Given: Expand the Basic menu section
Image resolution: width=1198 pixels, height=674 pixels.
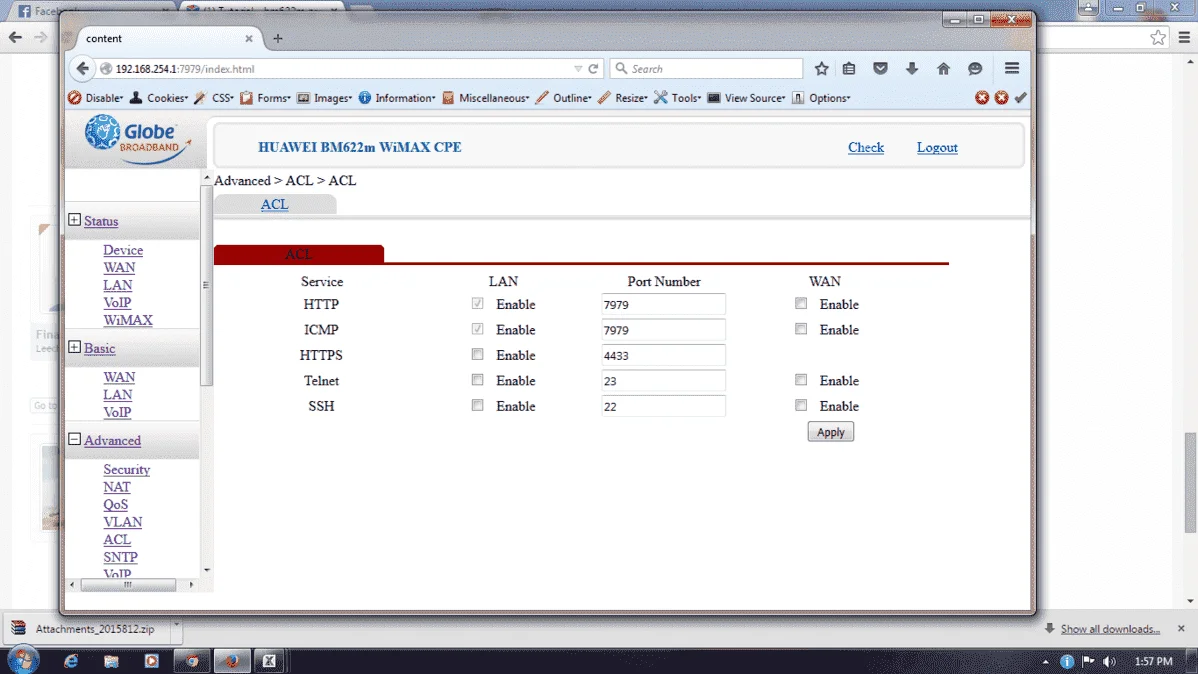Looking at the screenshot, I should (x=74, y=347).
